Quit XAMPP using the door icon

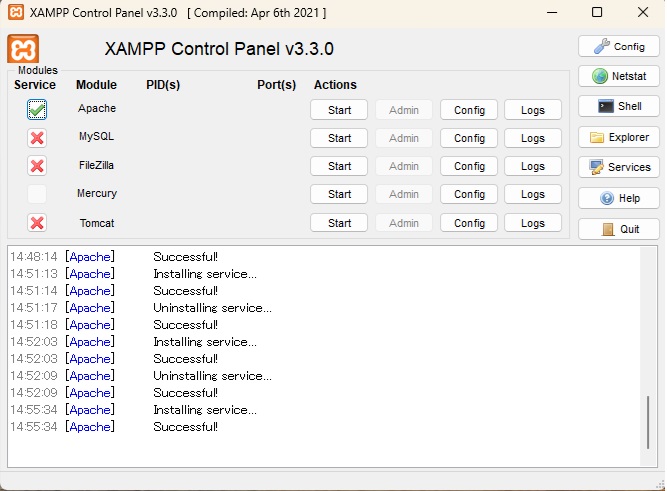619,229
